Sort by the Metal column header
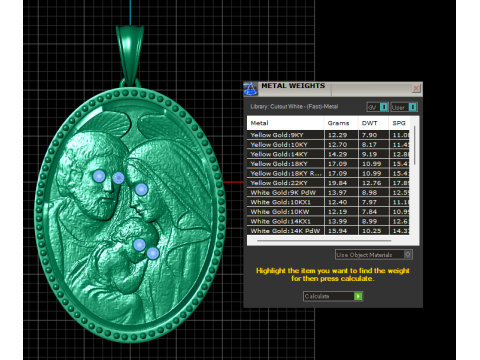 point(285,123)
